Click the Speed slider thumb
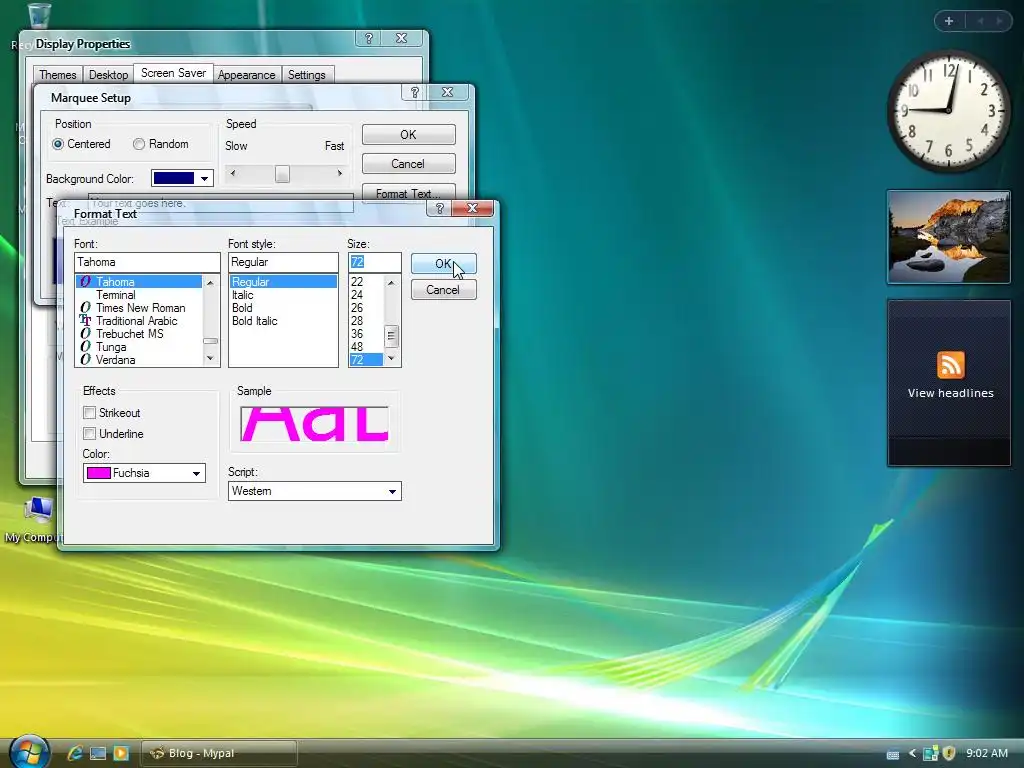Screen dimensions: 1024x768 [282, 174]
